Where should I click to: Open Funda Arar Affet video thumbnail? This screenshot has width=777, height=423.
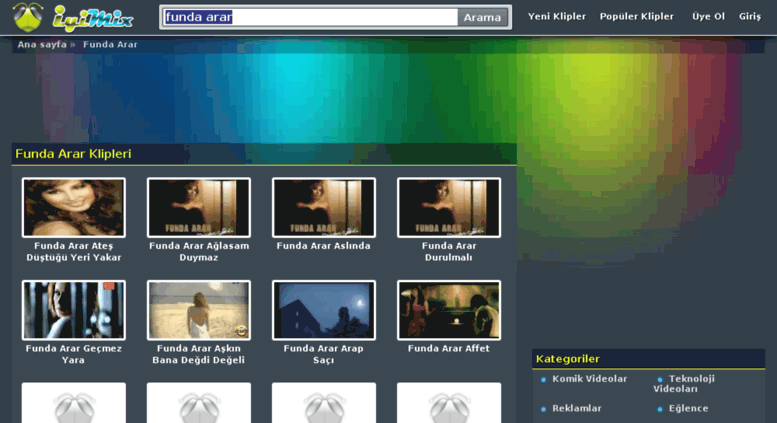pyautogui.click(x=449, y=310)
